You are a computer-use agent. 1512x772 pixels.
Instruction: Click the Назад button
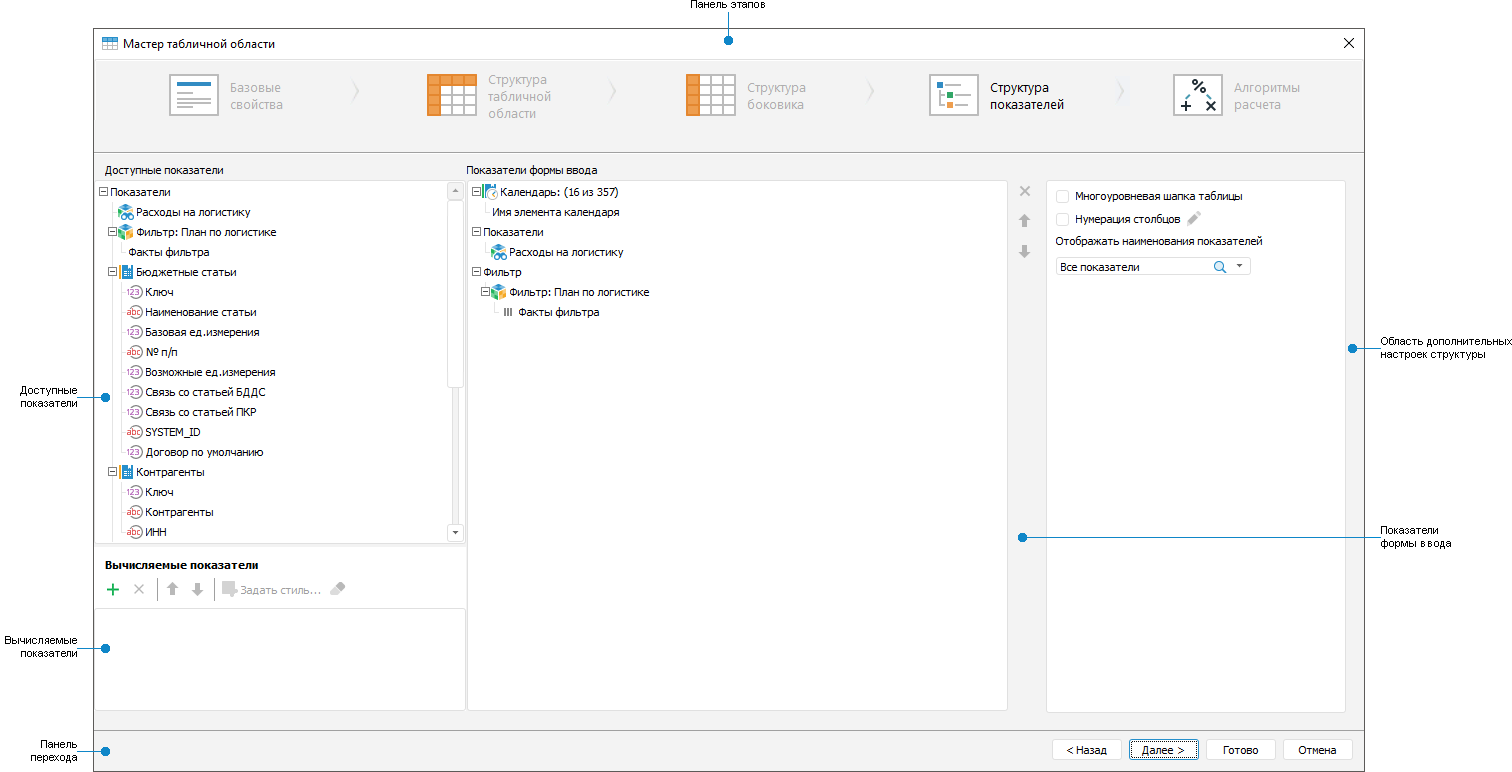coord(1086,750)
